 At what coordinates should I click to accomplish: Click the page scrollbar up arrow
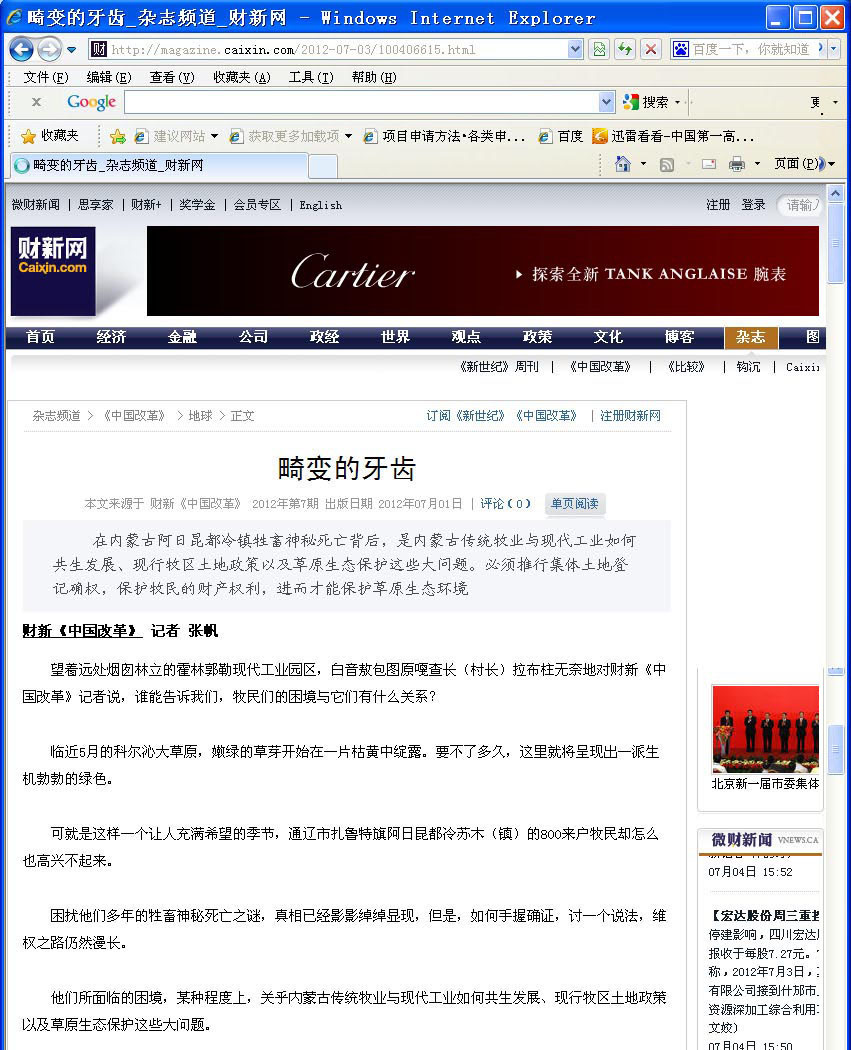(835, 194)
